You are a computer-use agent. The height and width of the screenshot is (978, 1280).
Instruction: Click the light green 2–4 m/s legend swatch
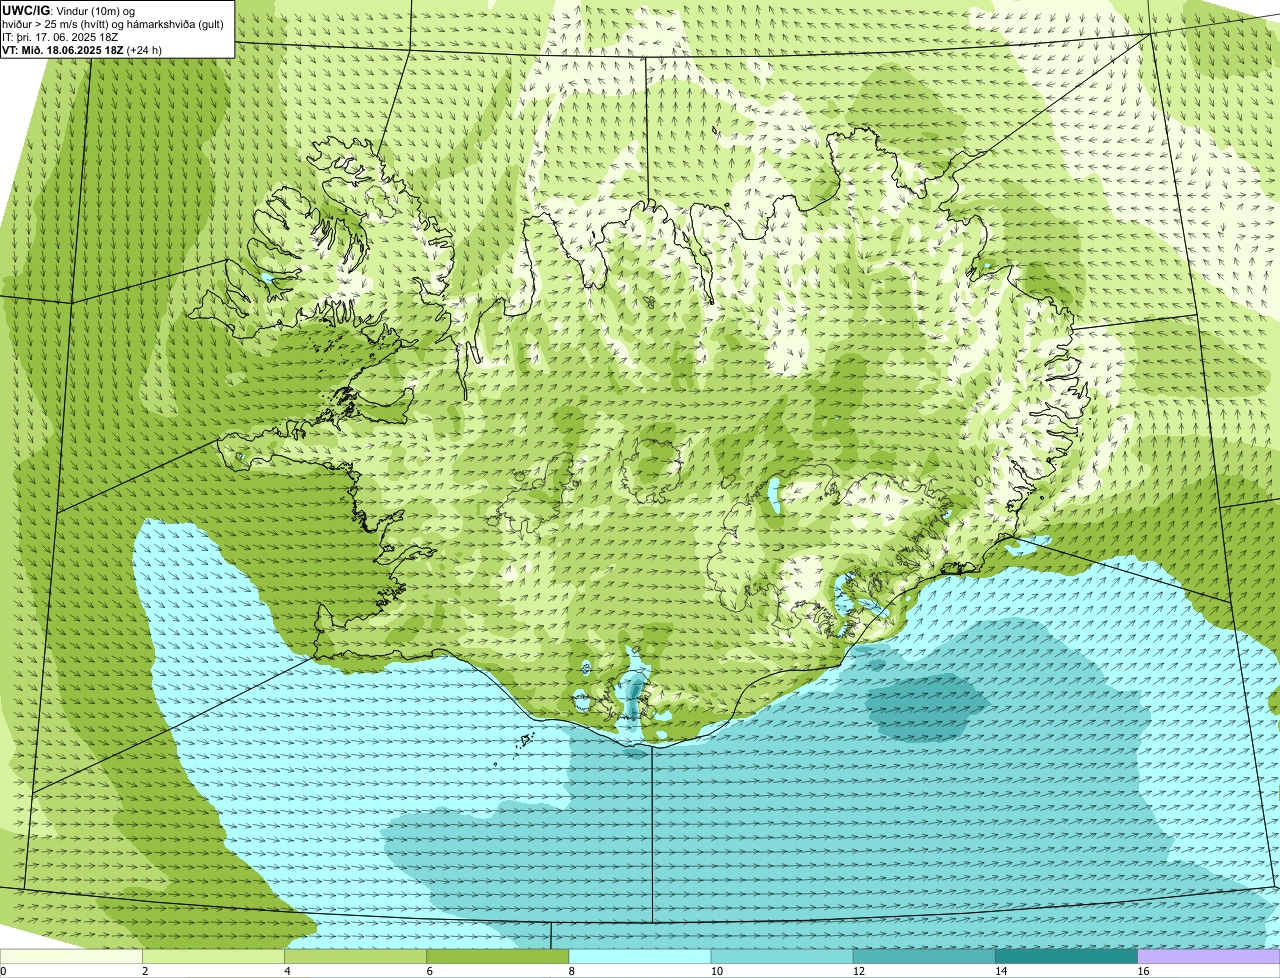click(x=213, y=957)
